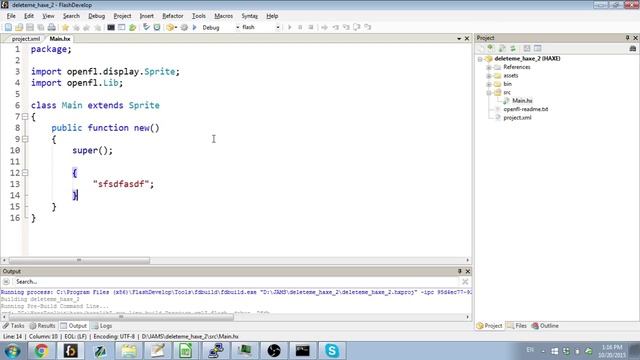Click the green Refresh icon in Project panel
Image resolution: width=640 pixels, height=360 pixels.
click(x=513, y=48)
